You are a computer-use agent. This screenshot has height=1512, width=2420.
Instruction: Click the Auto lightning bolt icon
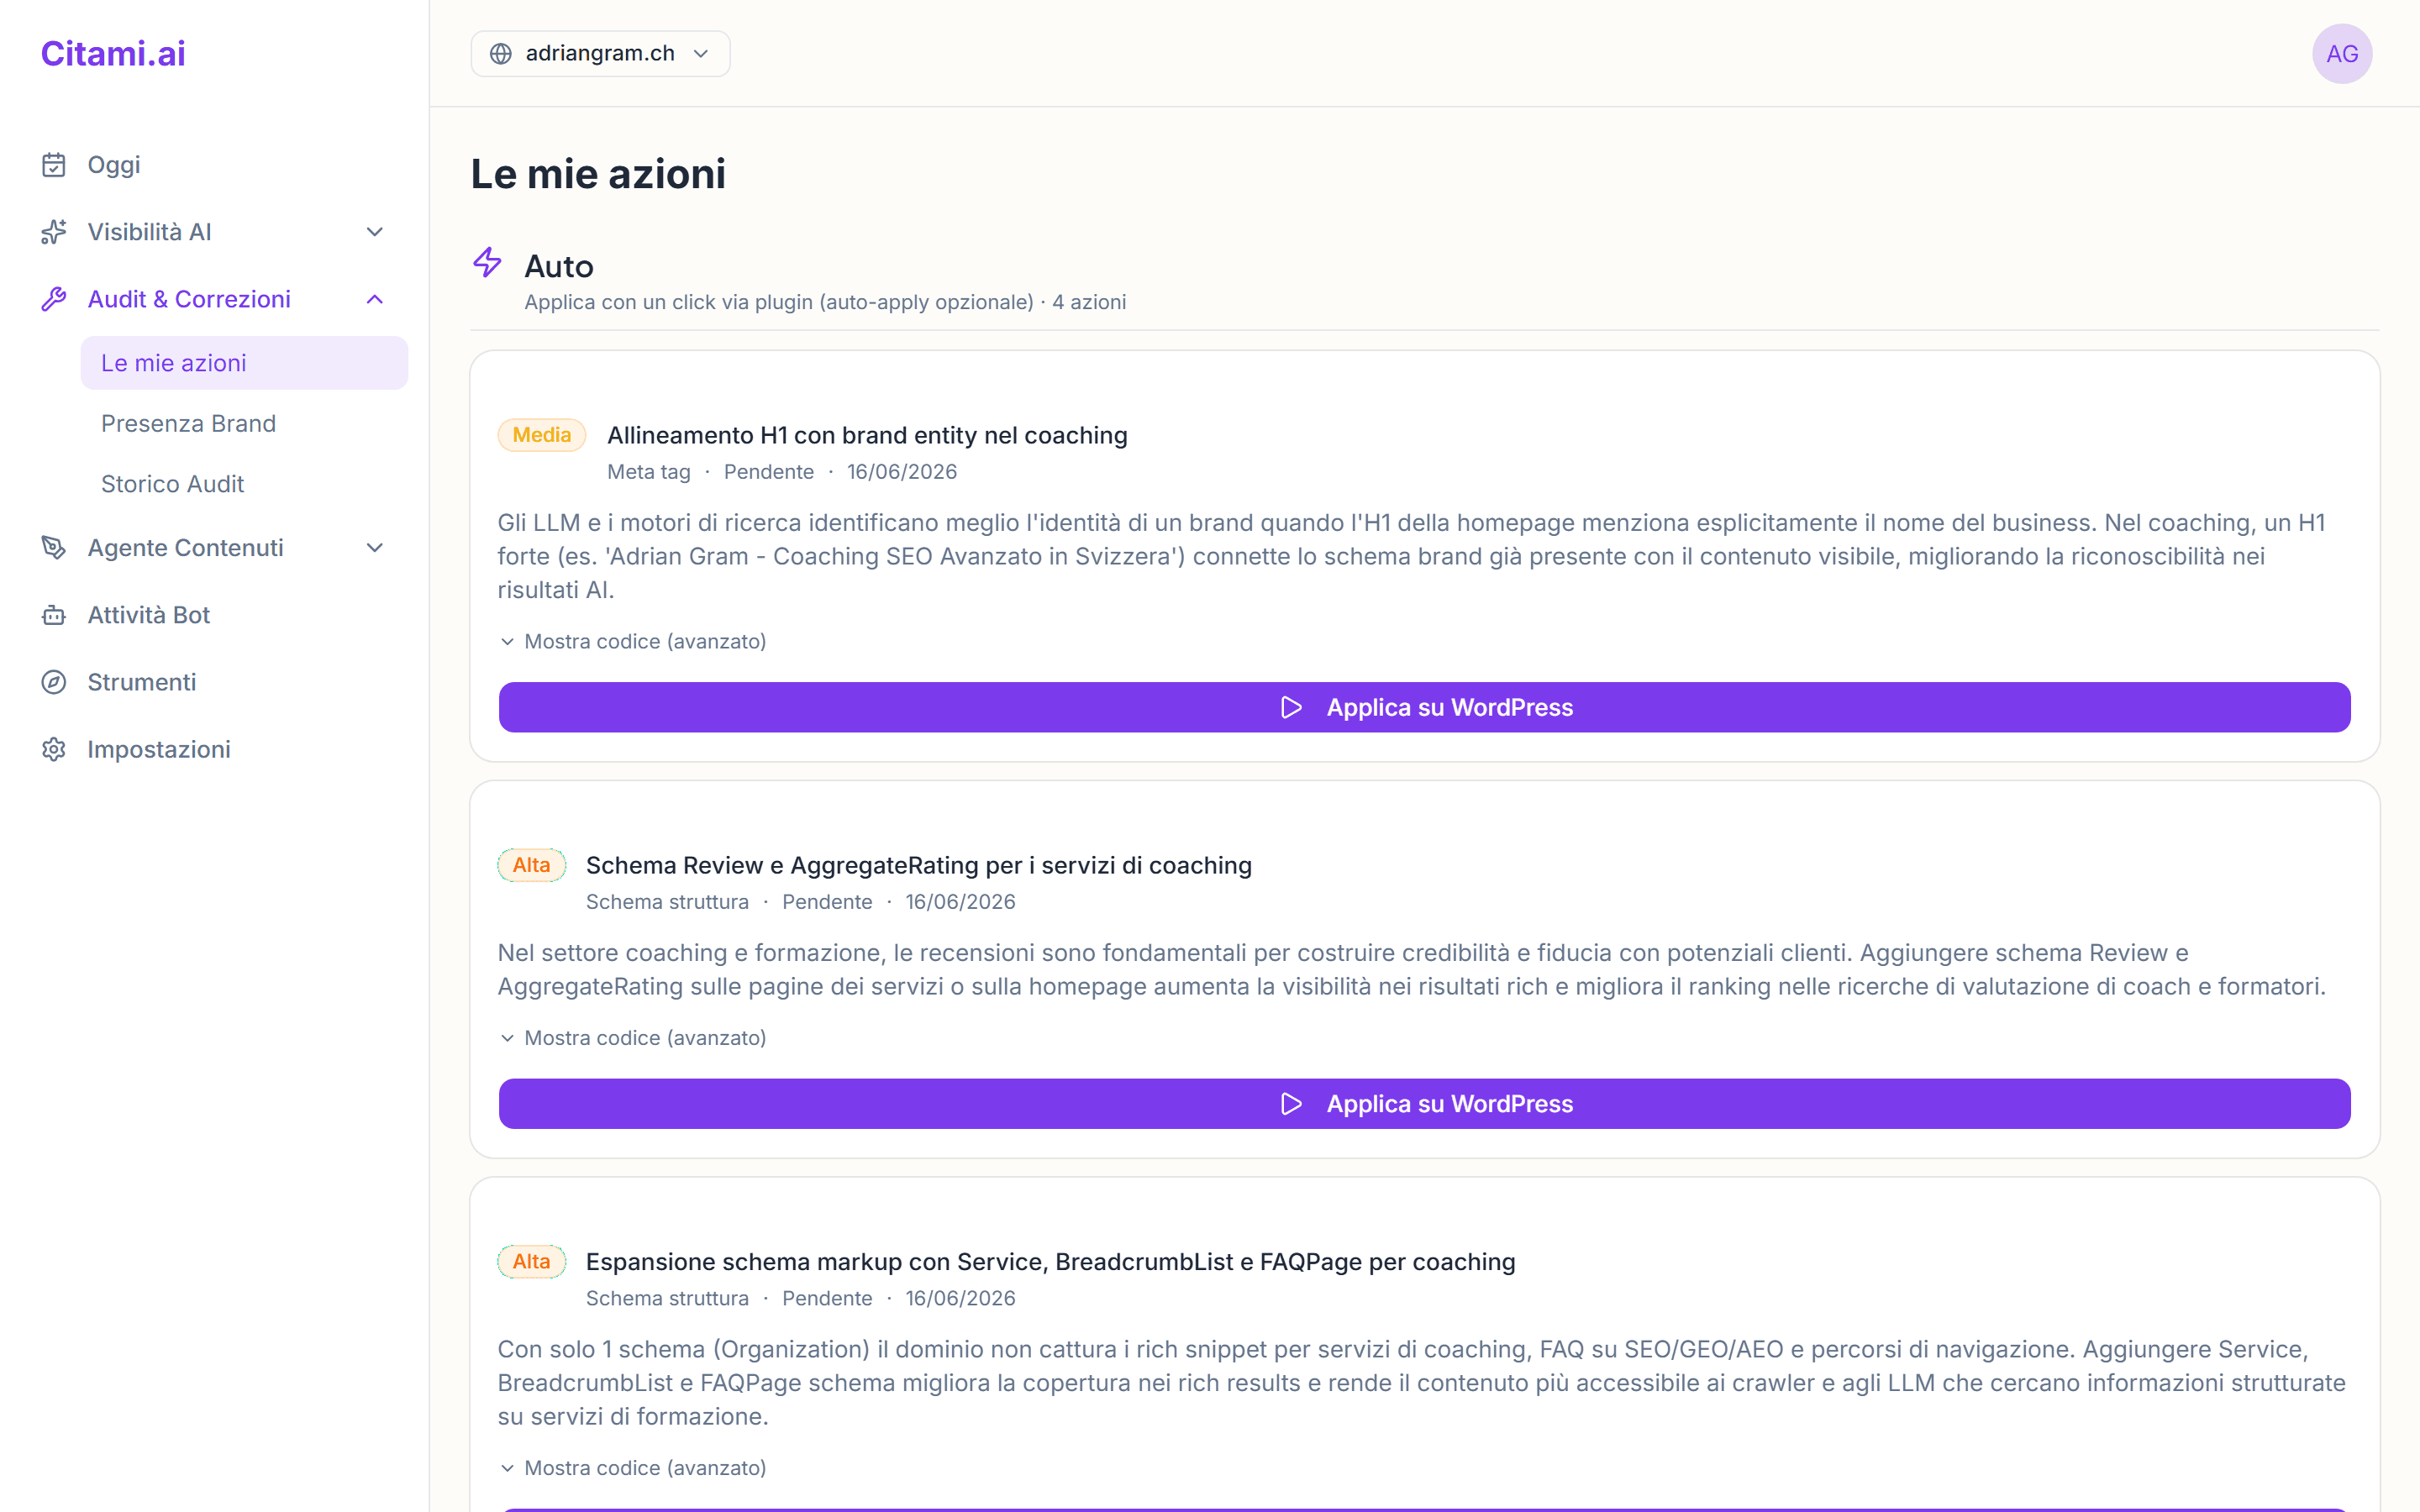487,262
